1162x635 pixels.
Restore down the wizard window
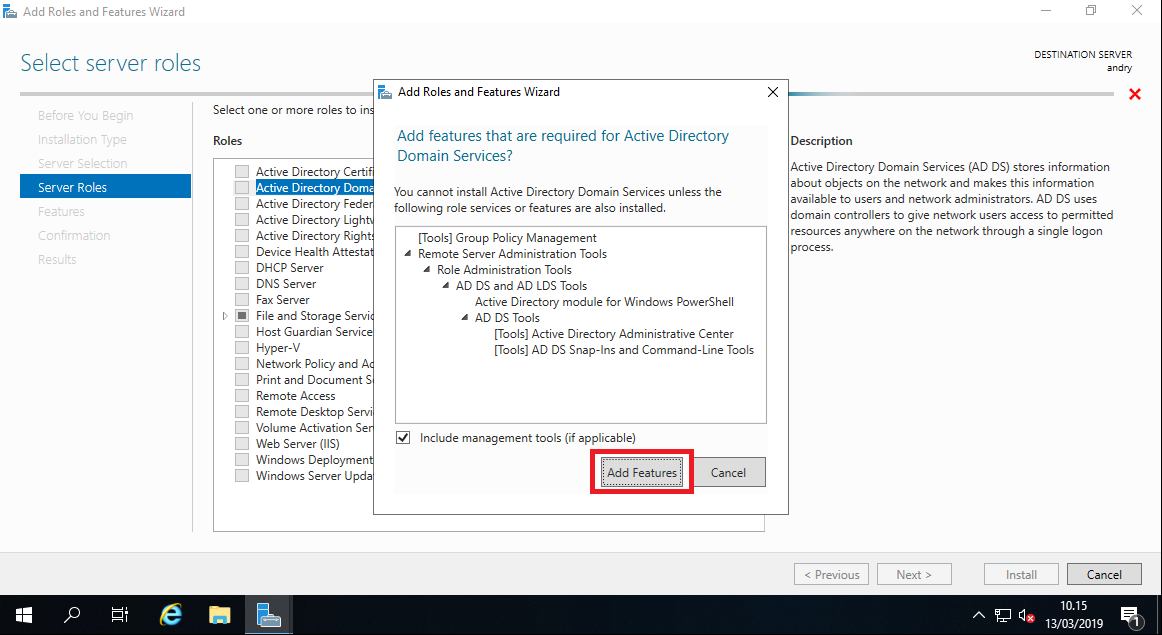[x=1091, y=10]
